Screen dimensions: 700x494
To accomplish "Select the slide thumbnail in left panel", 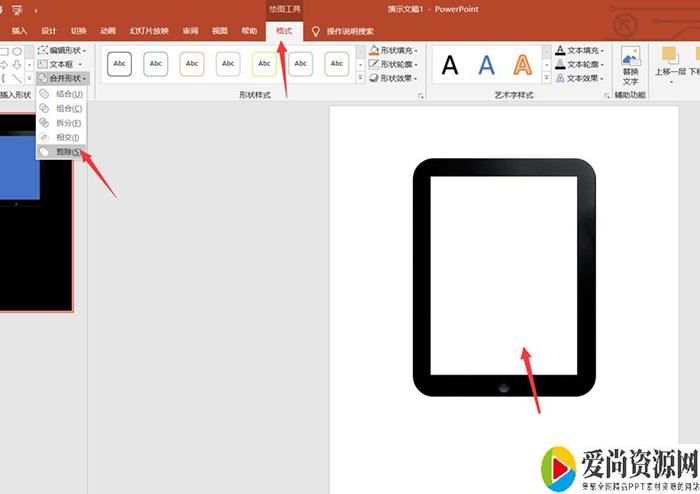I will click(x=36, y=212).
